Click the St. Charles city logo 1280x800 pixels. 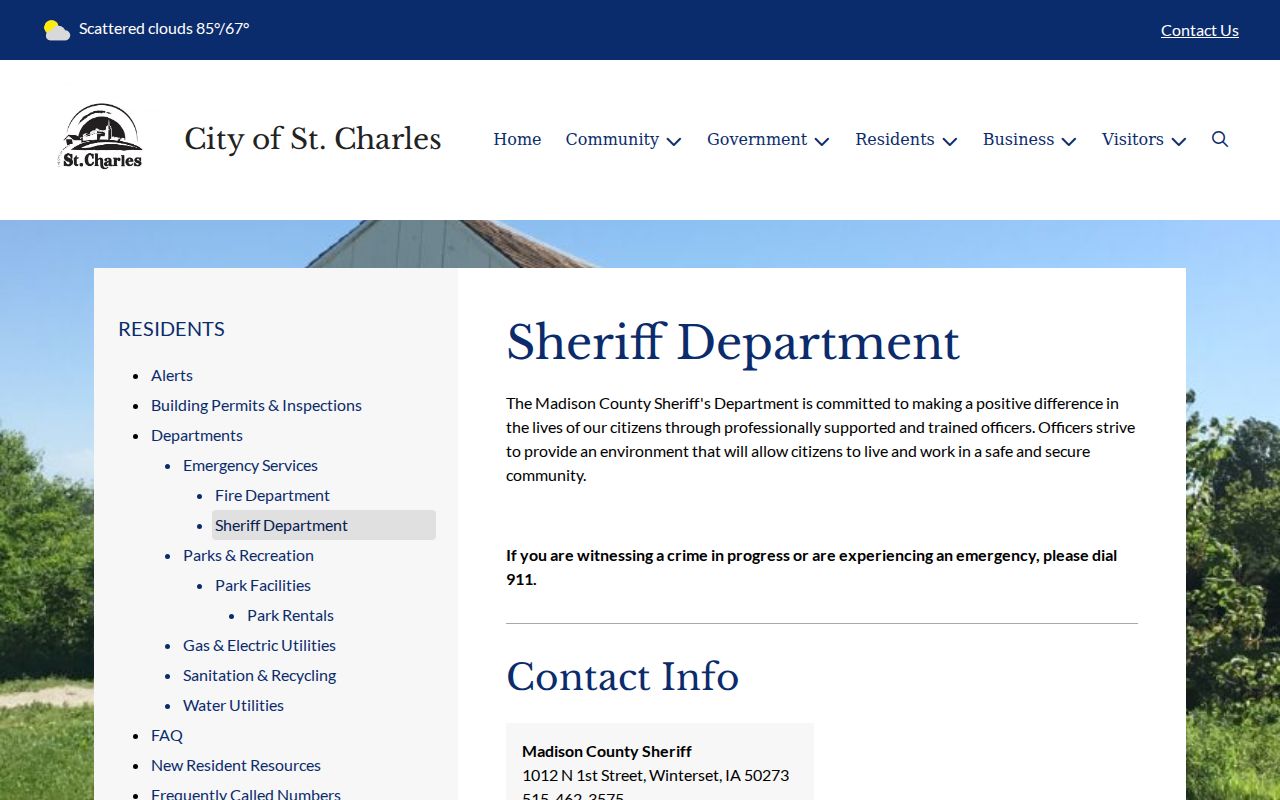tap(101, 137)
